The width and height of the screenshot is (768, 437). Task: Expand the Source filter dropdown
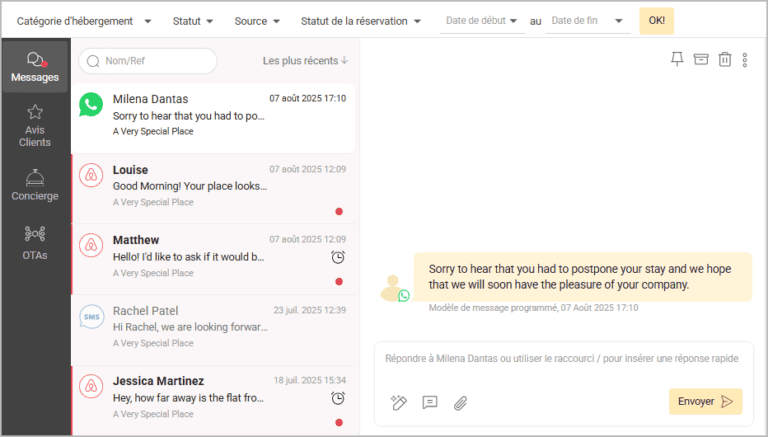[264, 21]
